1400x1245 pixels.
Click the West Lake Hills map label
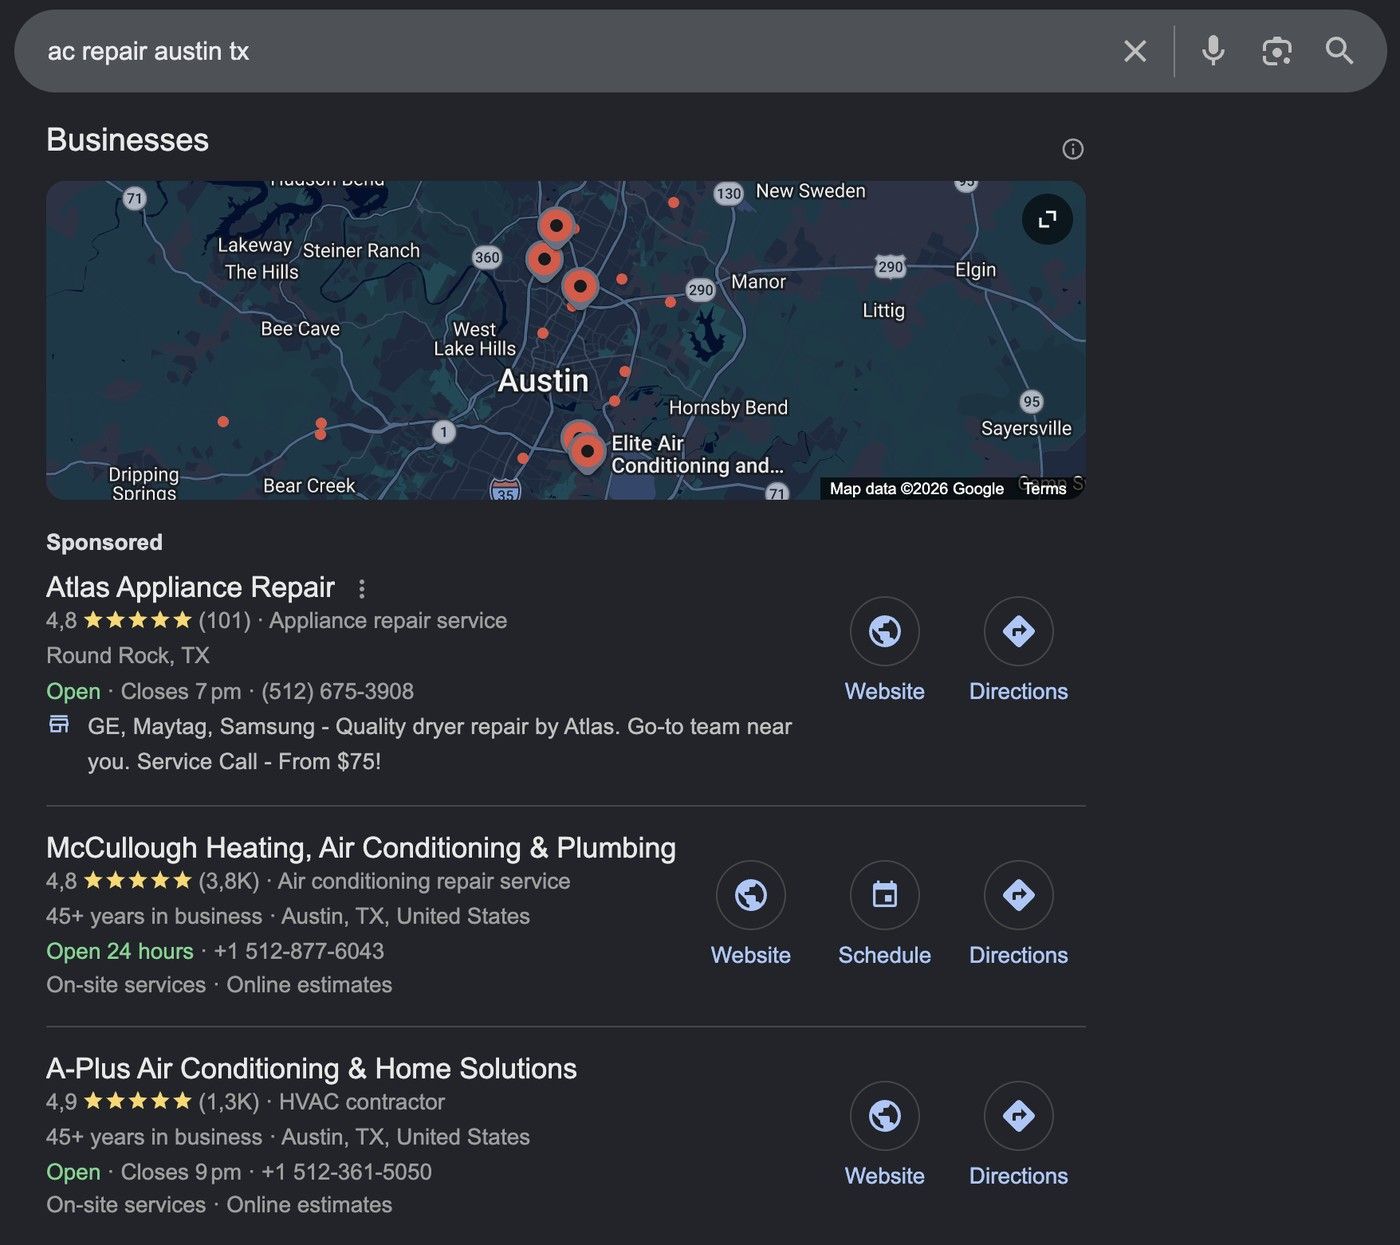point(475,339)
